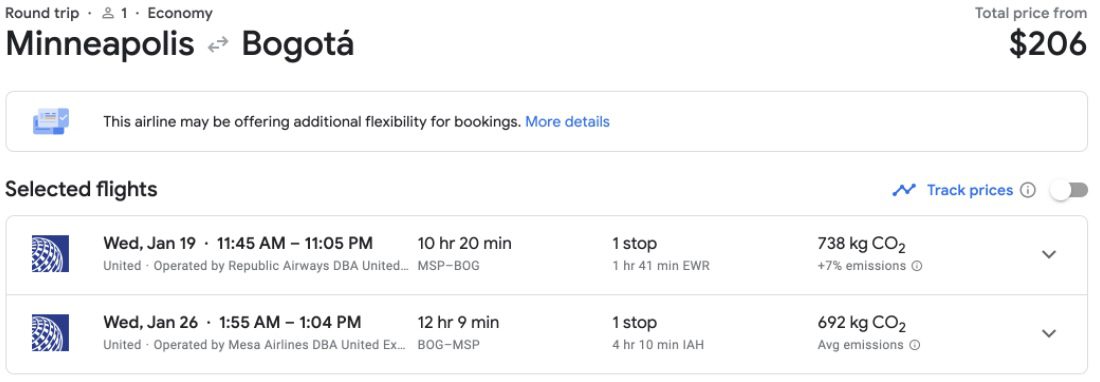Image resolution: width=1100 pixels, height=382 pixels.
Task: Click the Track prices info icon
Action: pos(1028,190)
